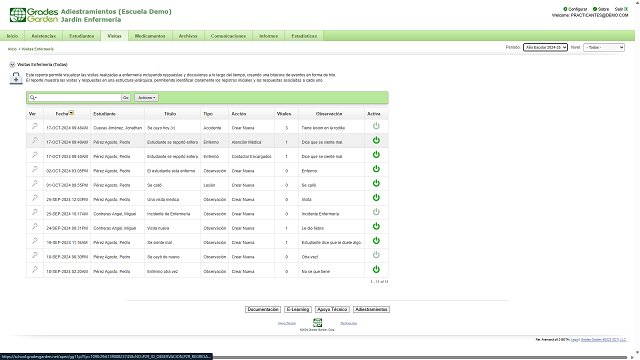The height and width of the screenshot is (360, 640).
Task: Click the Go search button
Action: pyautogui.click(x=126, y=98)
